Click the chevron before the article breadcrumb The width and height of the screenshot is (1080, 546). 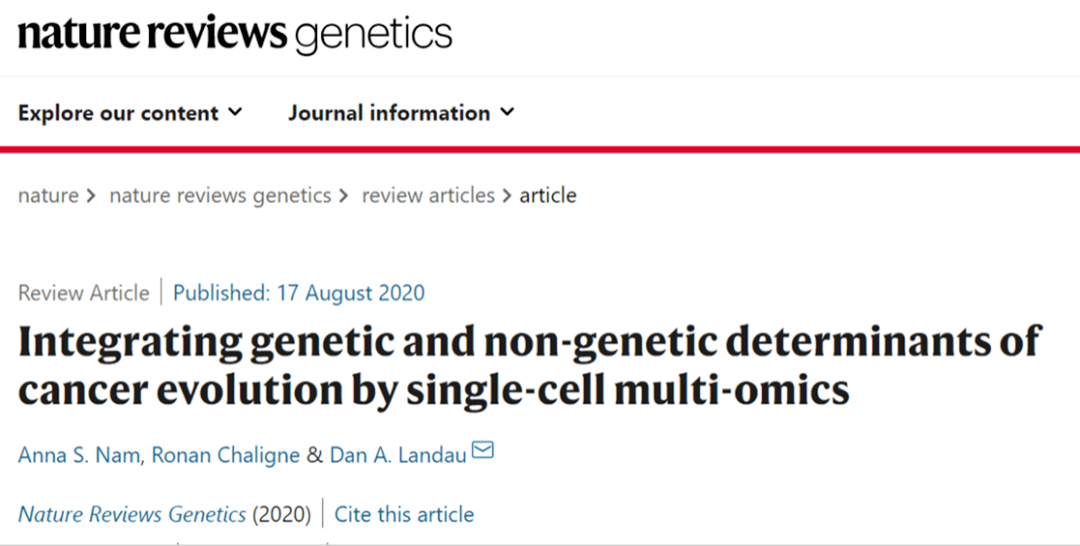(507, 196)
